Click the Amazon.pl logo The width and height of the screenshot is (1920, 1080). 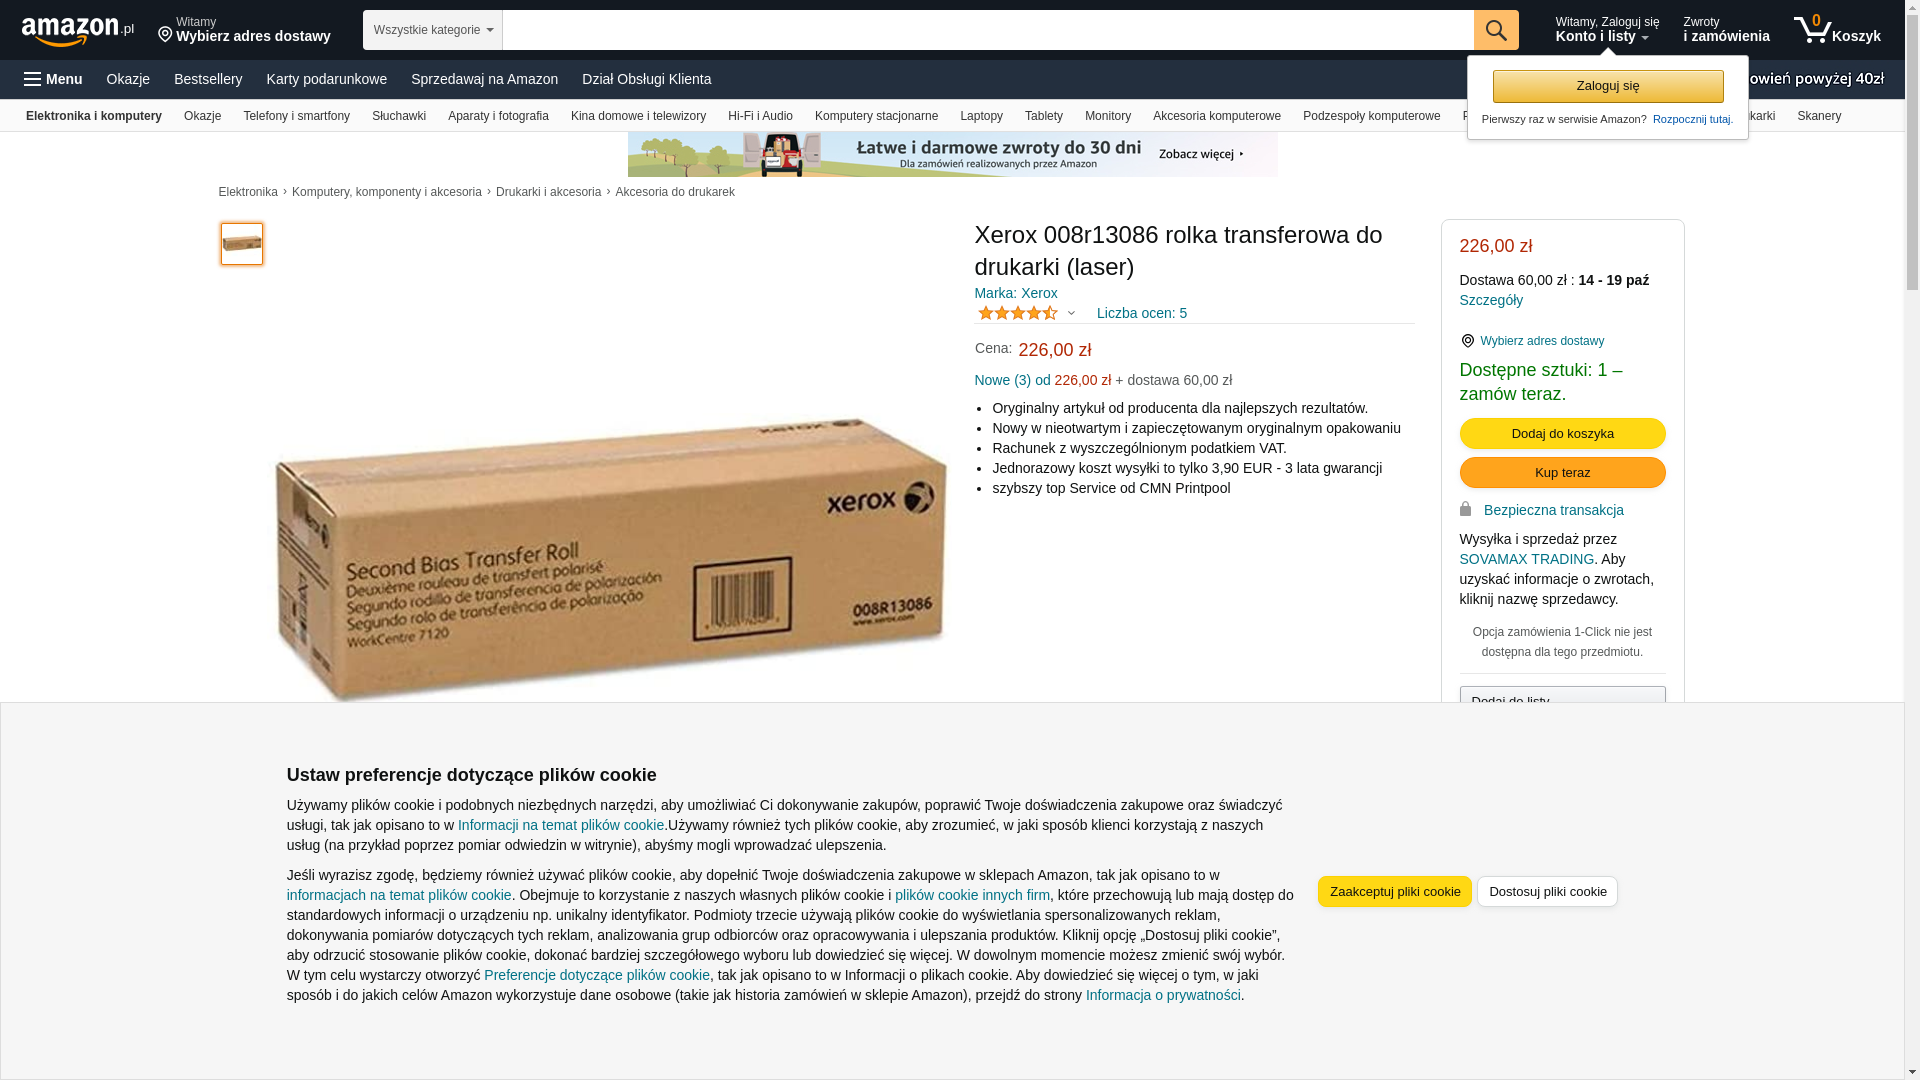(77, 31)
